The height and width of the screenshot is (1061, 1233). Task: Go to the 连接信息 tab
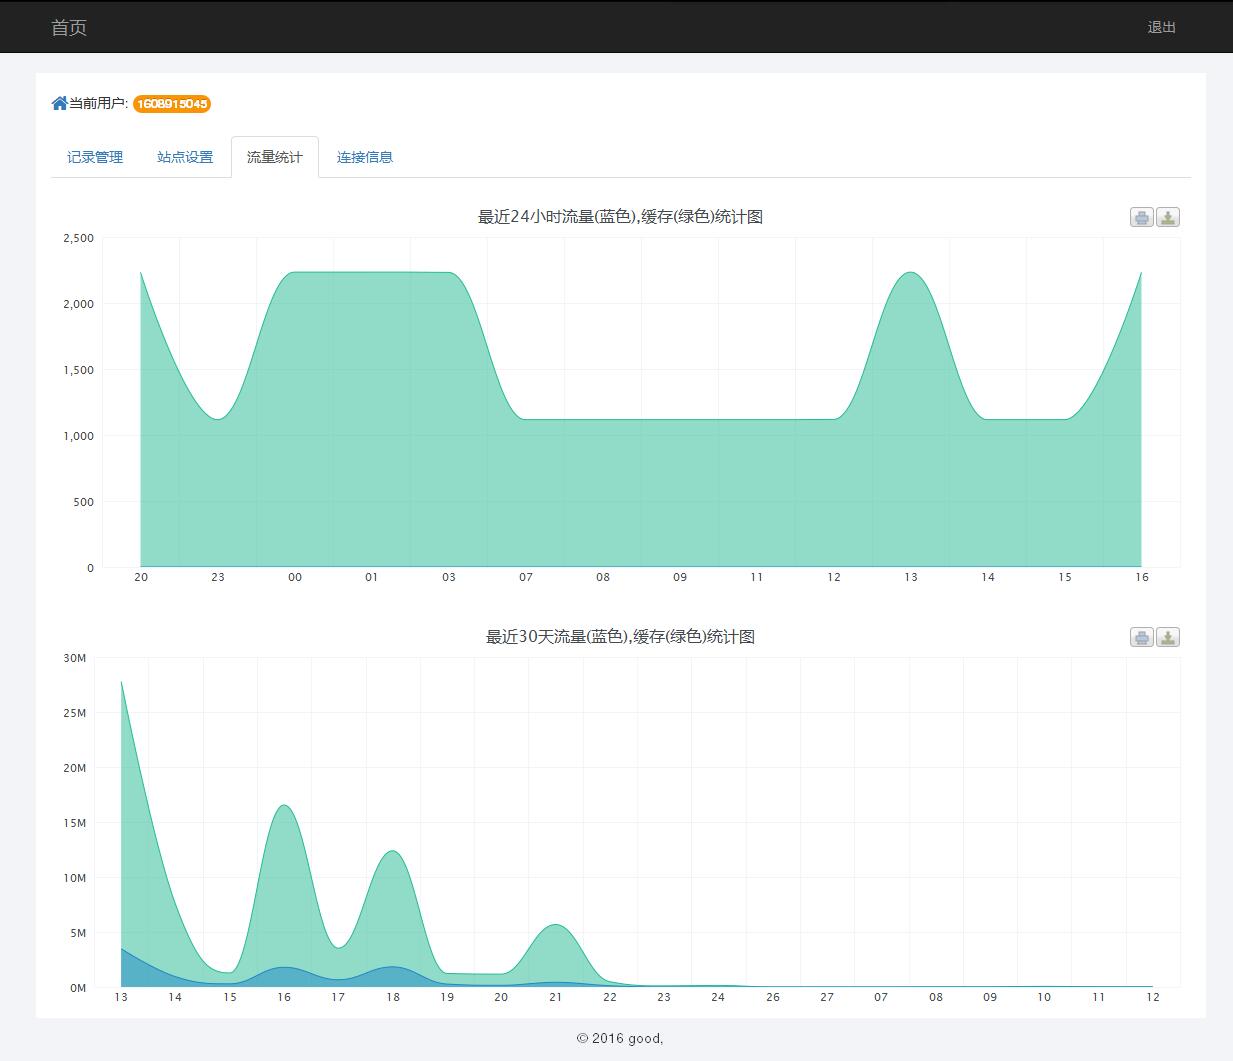(x=365, y=157)
